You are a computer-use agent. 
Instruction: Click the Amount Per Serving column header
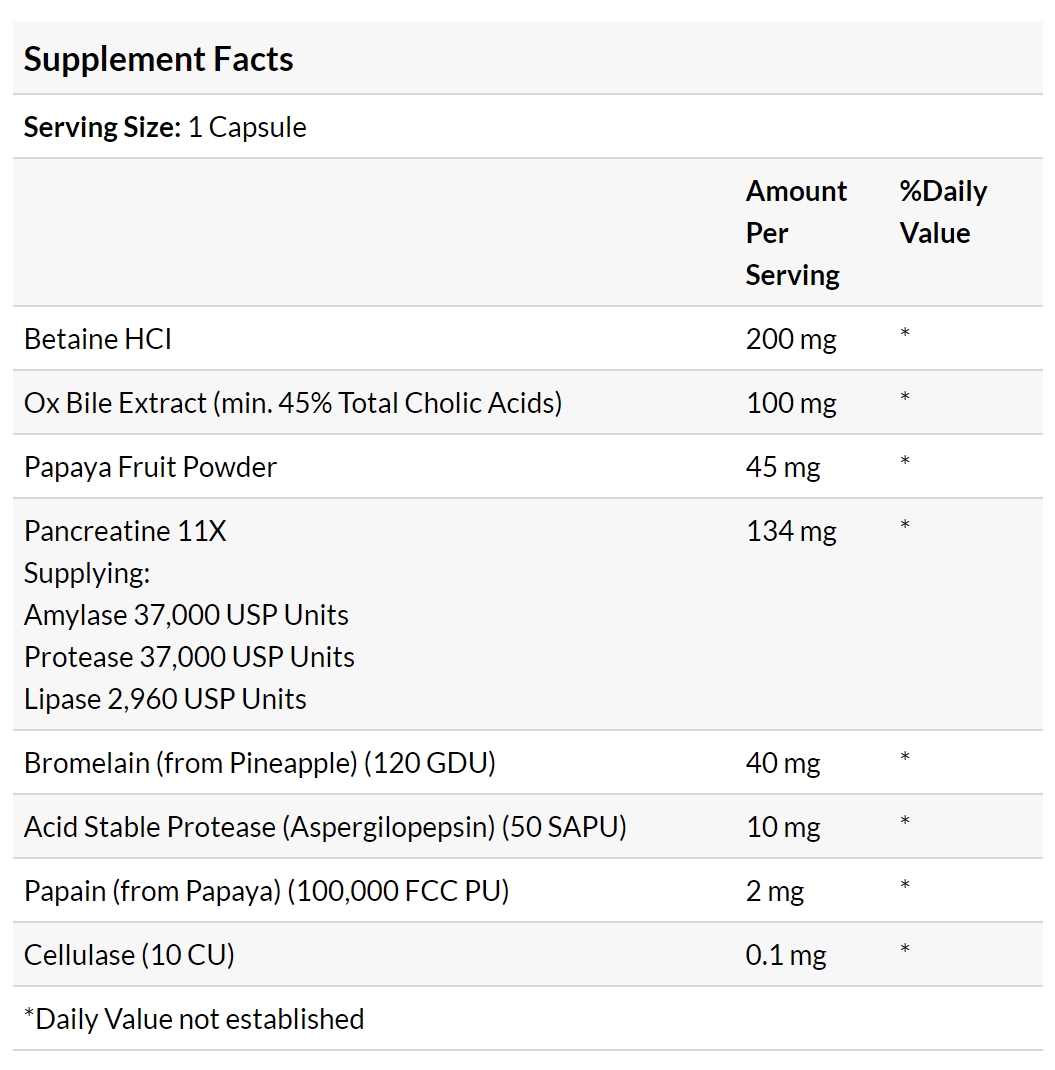(x=796, y=233)
